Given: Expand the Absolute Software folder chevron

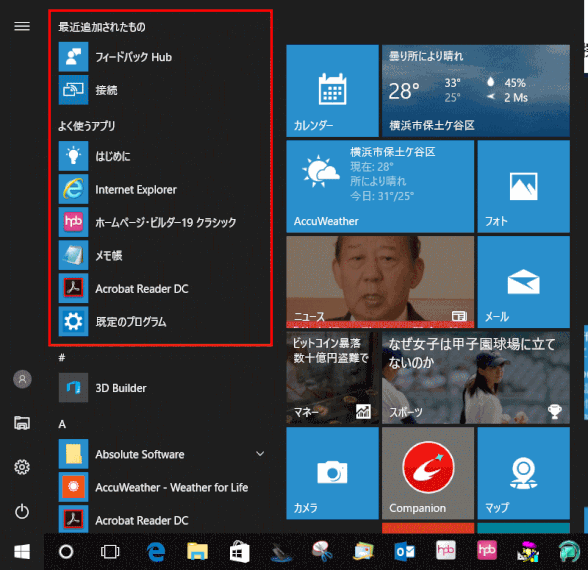Looking at the screenshot, I should coord(260,454).
